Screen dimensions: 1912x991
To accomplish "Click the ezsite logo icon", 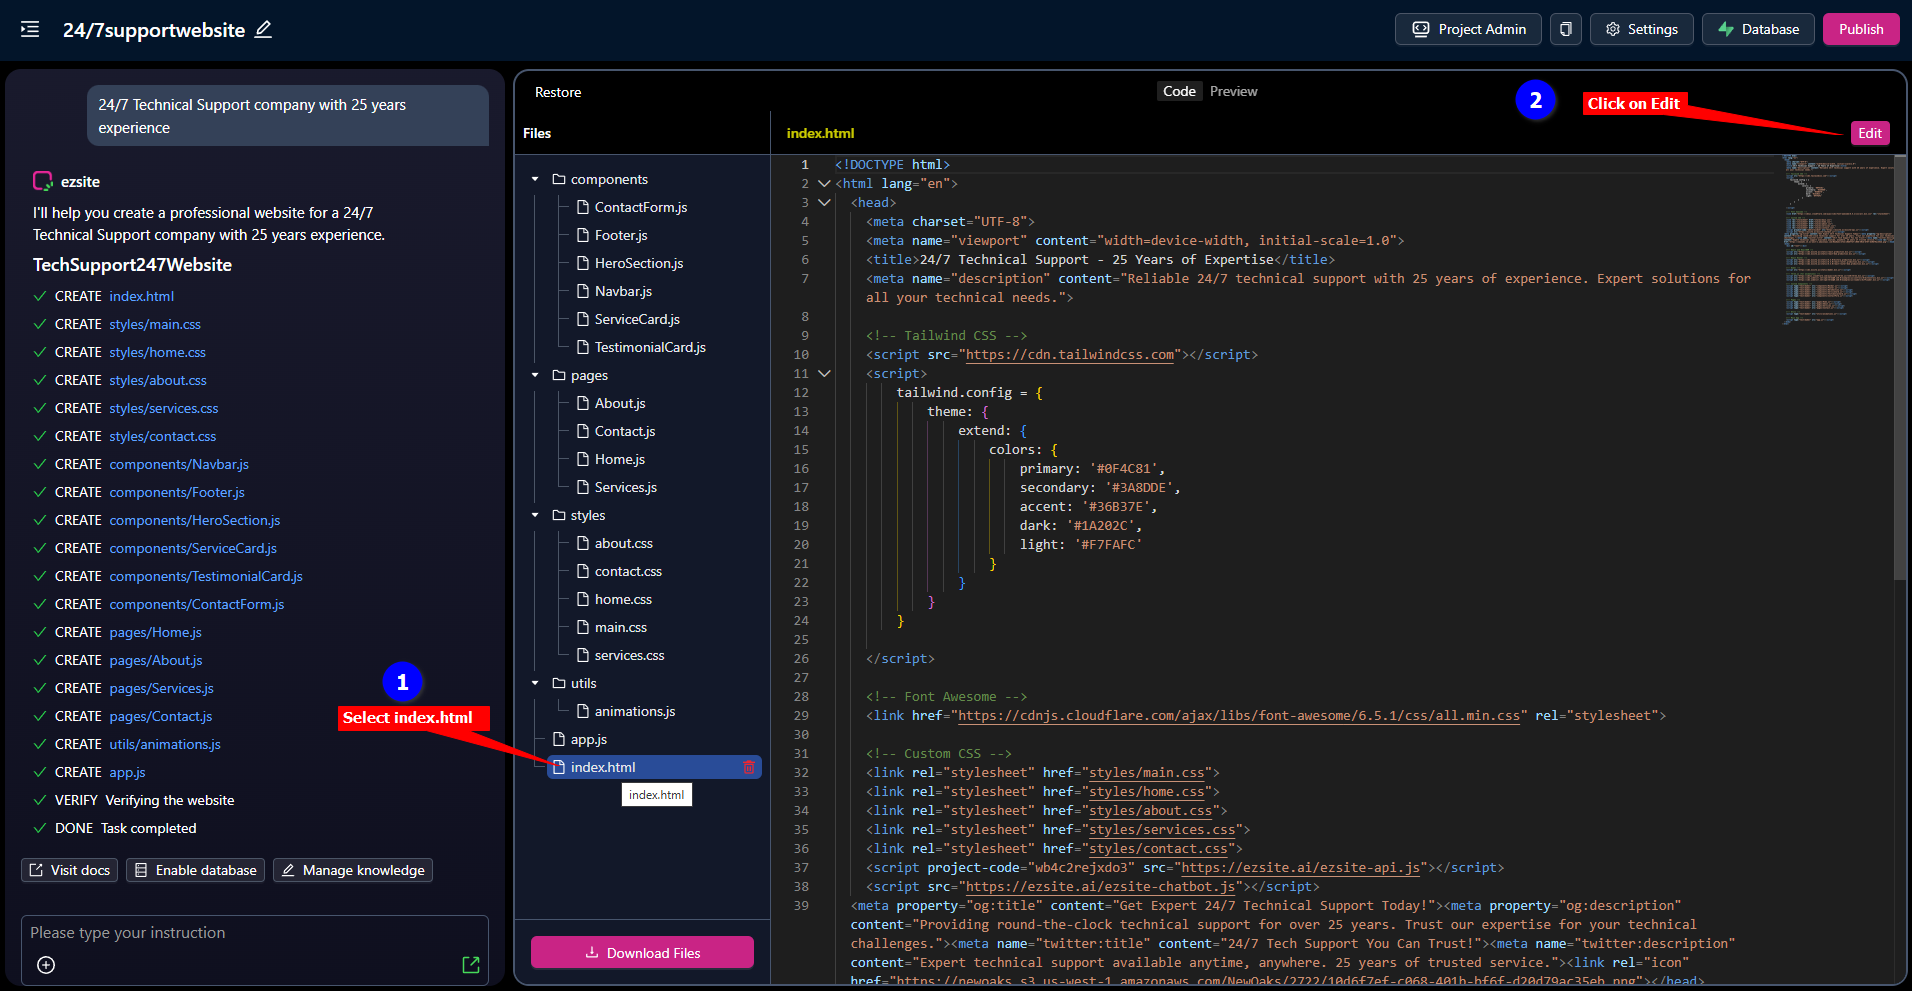I will [43, 181].
